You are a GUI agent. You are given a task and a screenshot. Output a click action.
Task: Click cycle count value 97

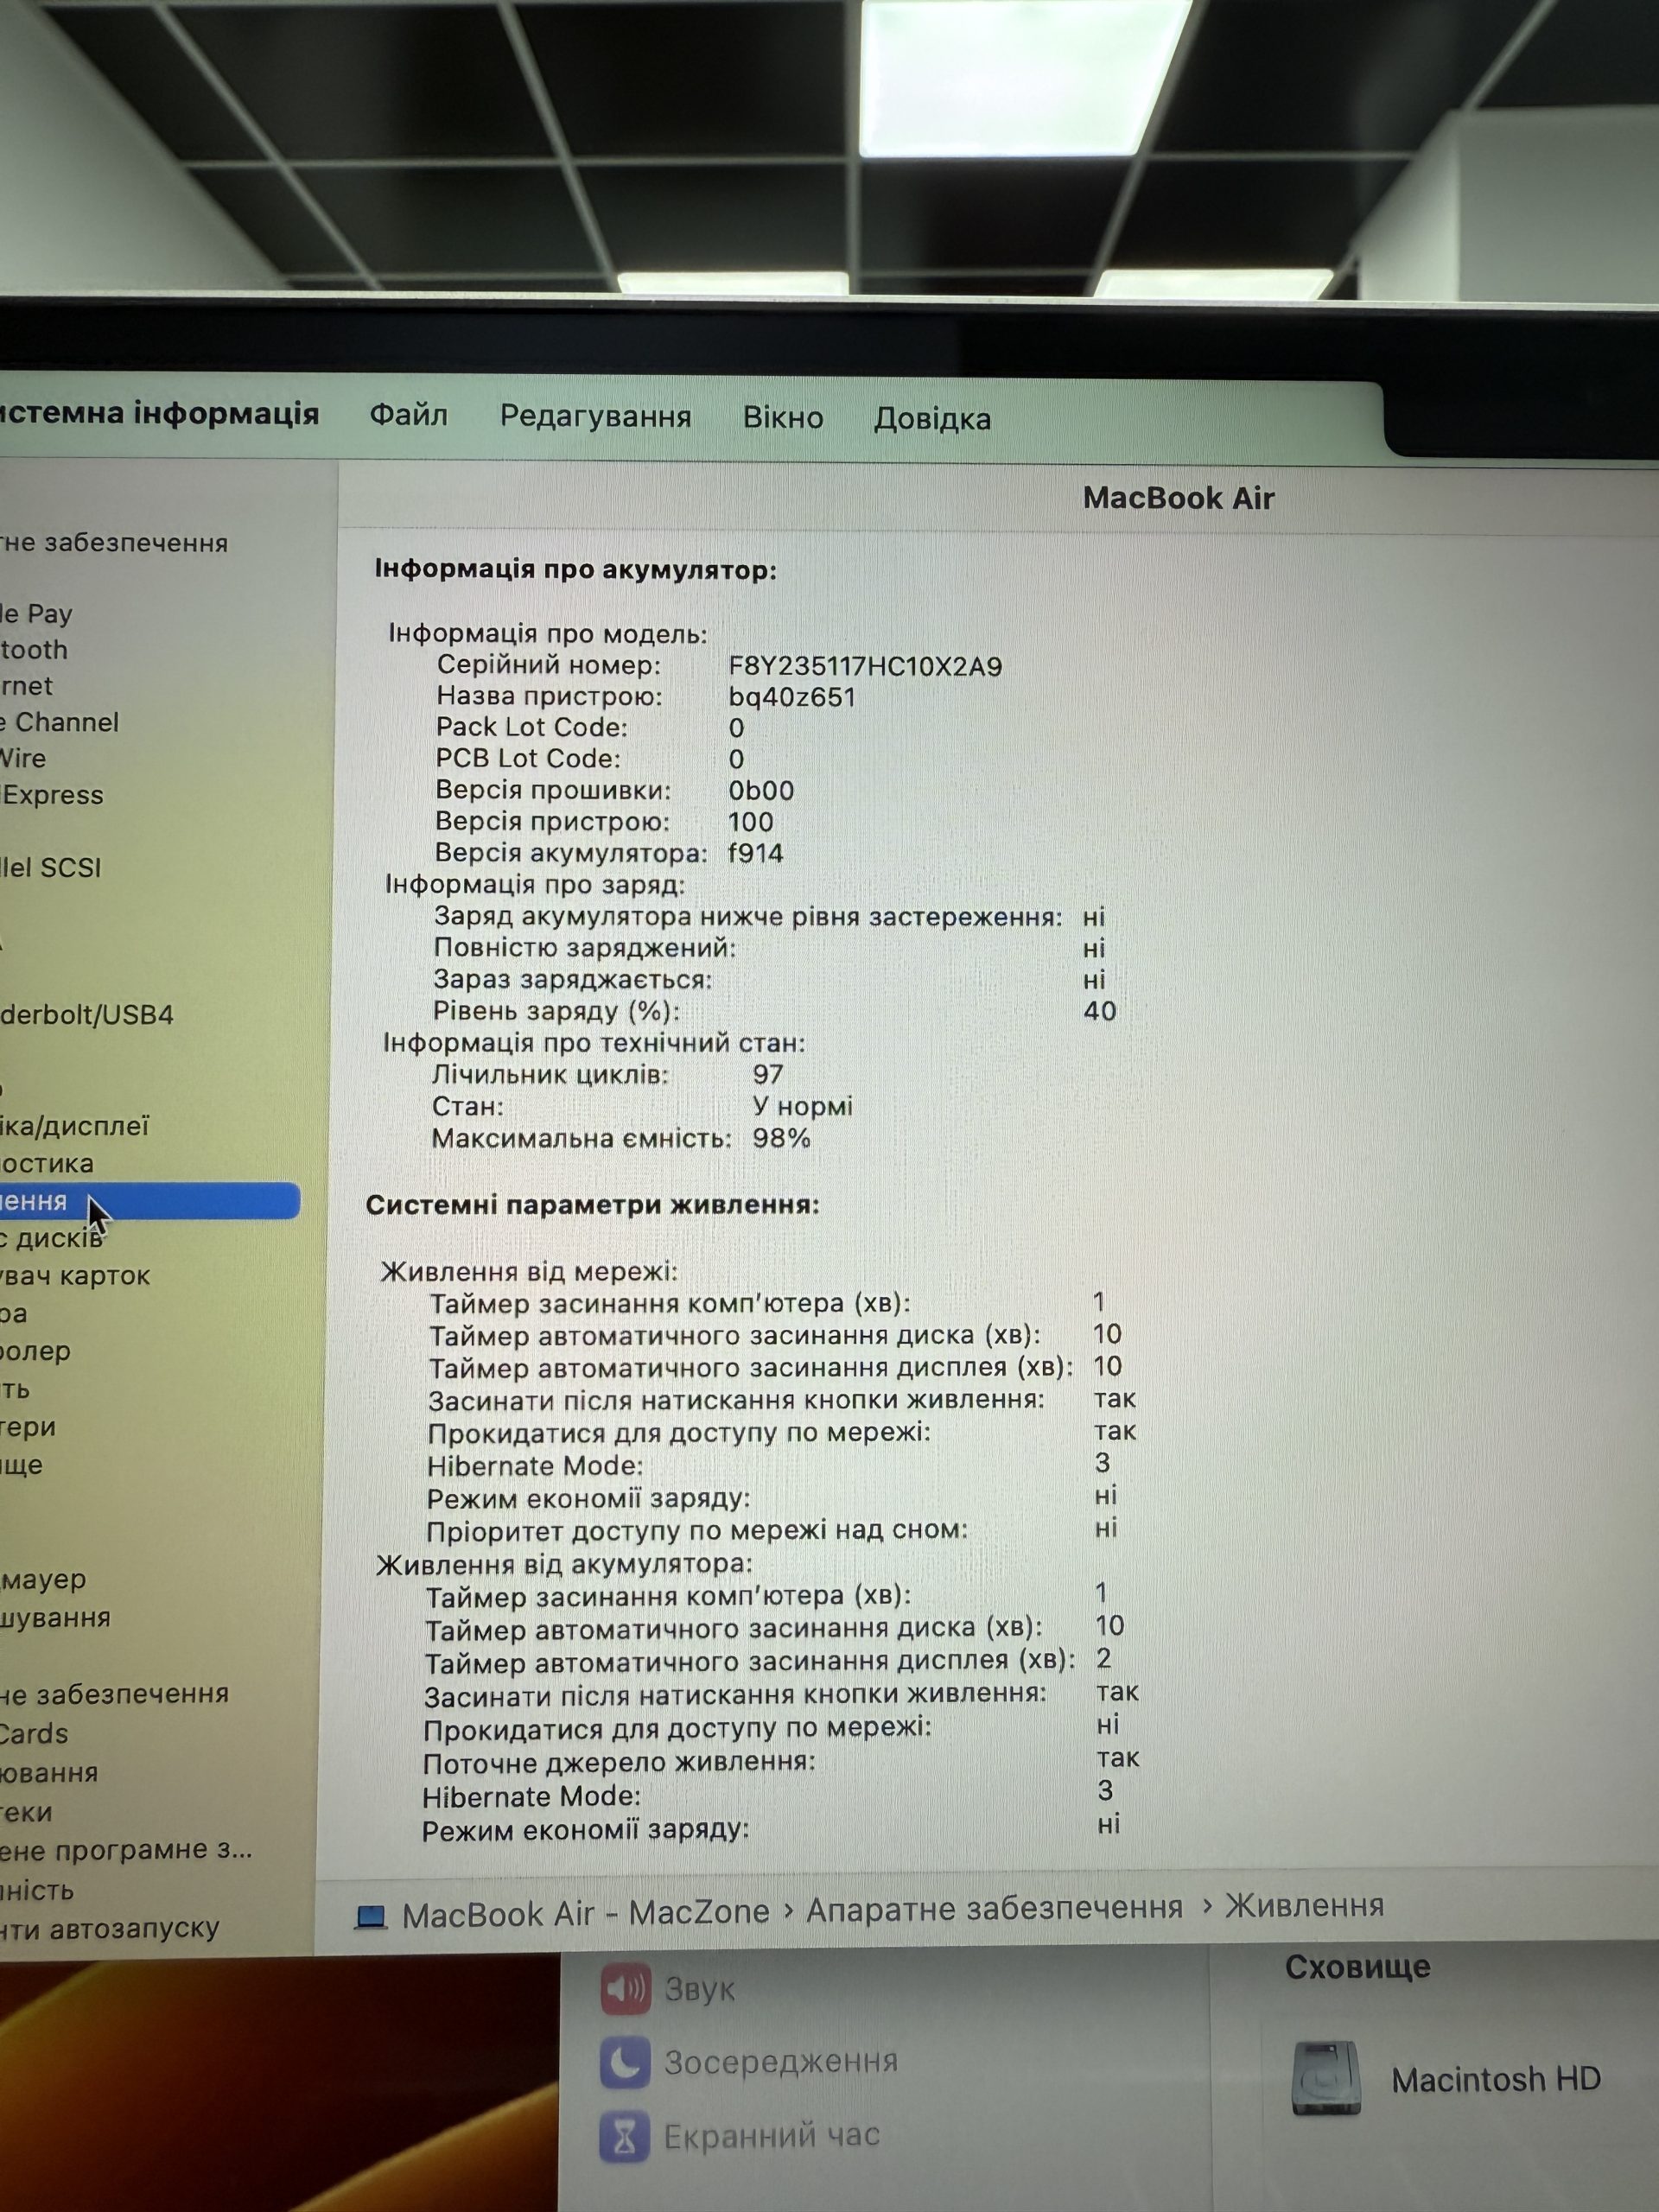(x=768, y=1075)
